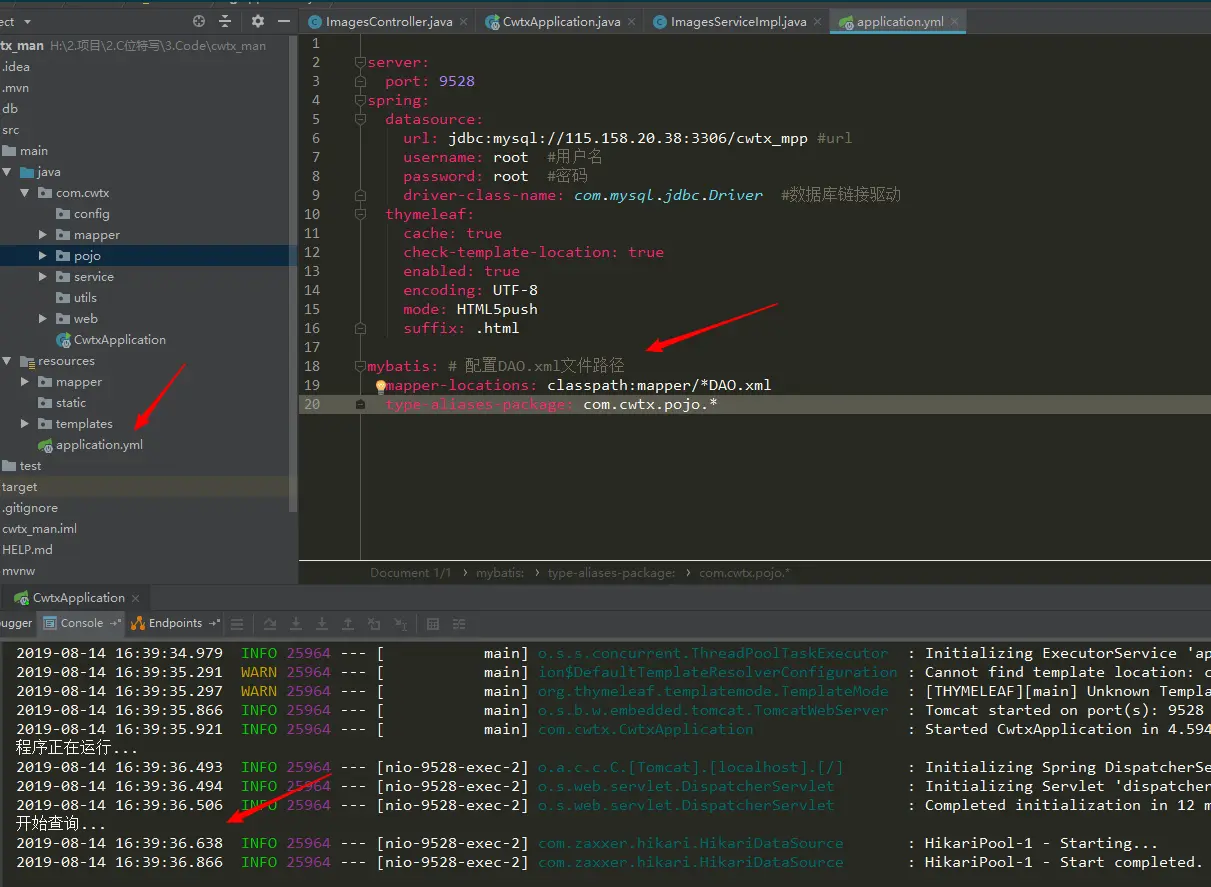
Task: Select the .gitignore file
Action: click(x=30, y=508)
